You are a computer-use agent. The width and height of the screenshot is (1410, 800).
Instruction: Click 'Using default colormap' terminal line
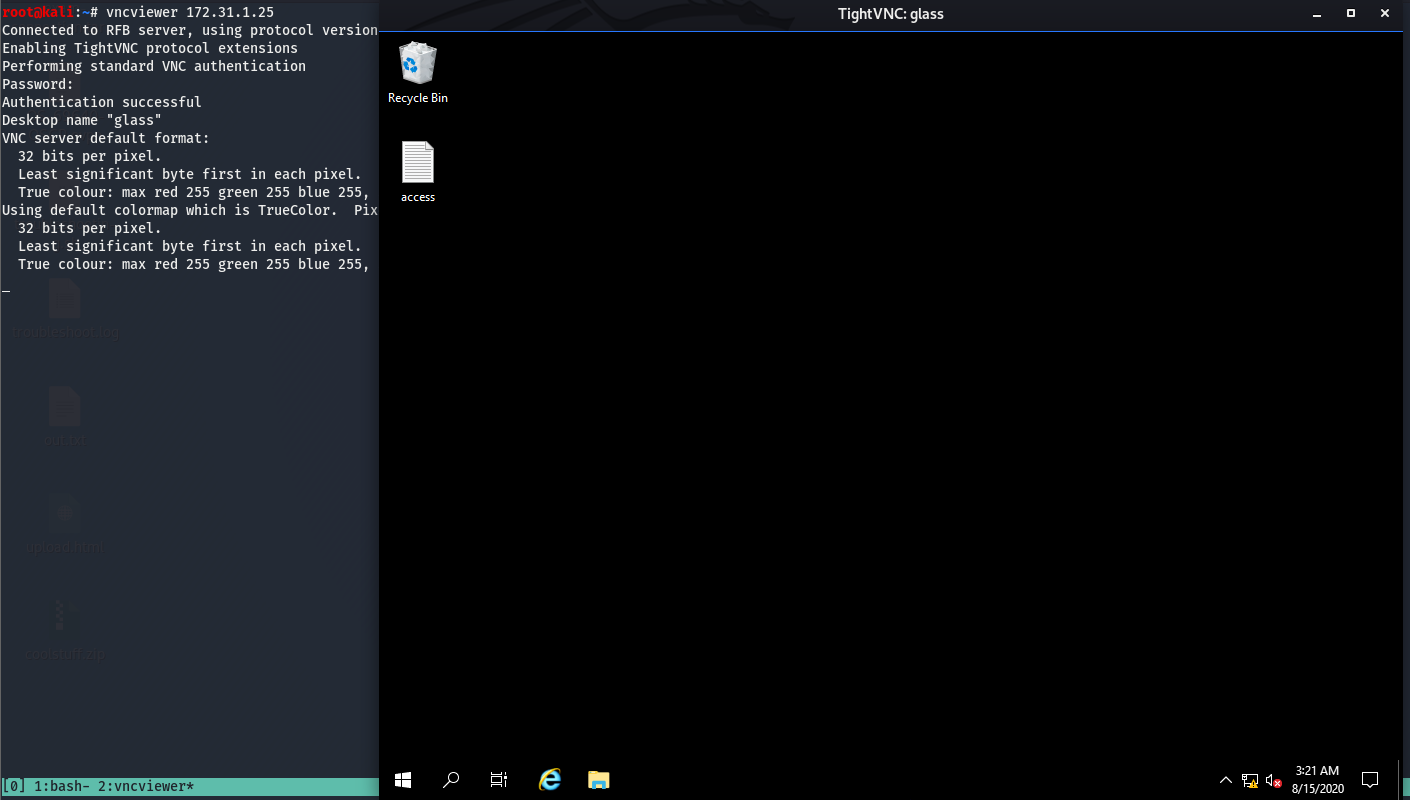190,210
